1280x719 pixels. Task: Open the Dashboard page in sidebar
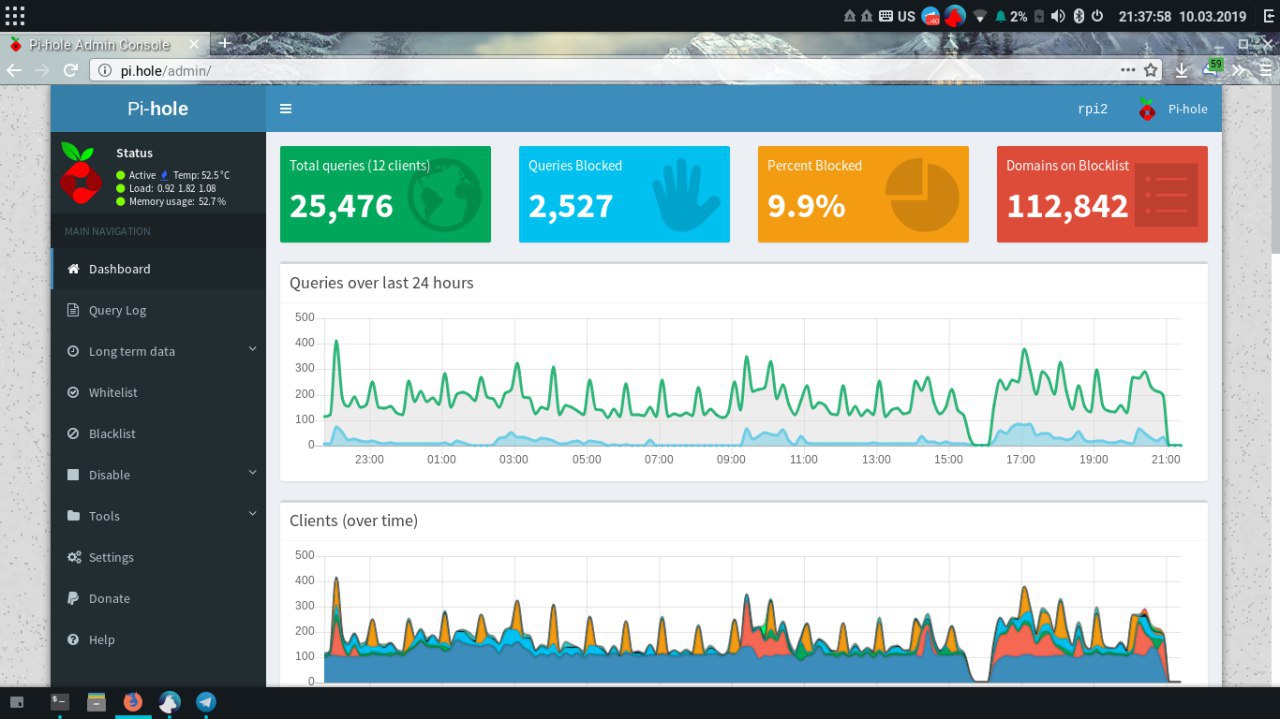click(158, 269)
